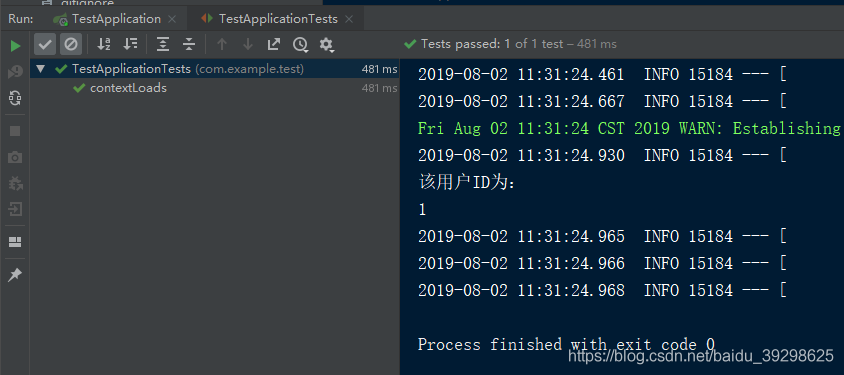Click Toggle auto-test icon in sidebar
The image size is (844, 375).
click(15, 98)
